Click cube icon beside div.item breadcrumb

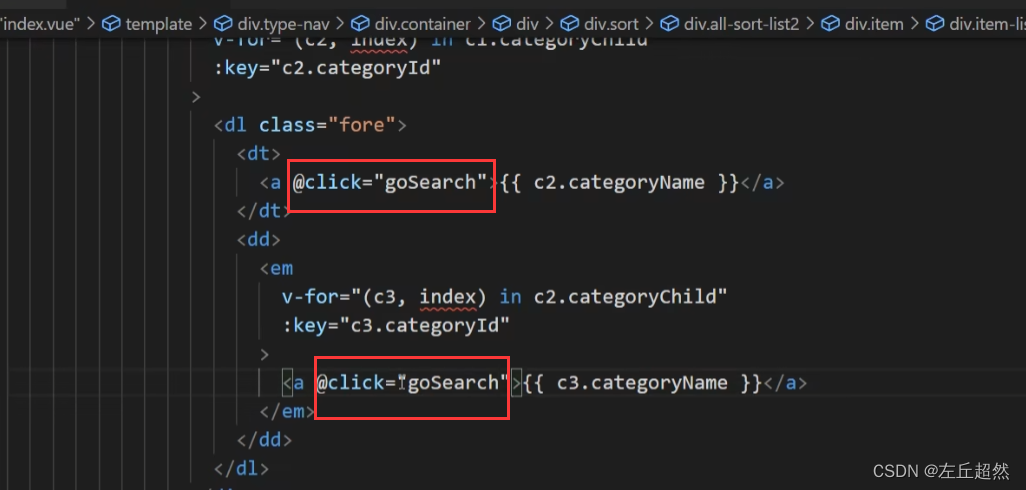830,25
